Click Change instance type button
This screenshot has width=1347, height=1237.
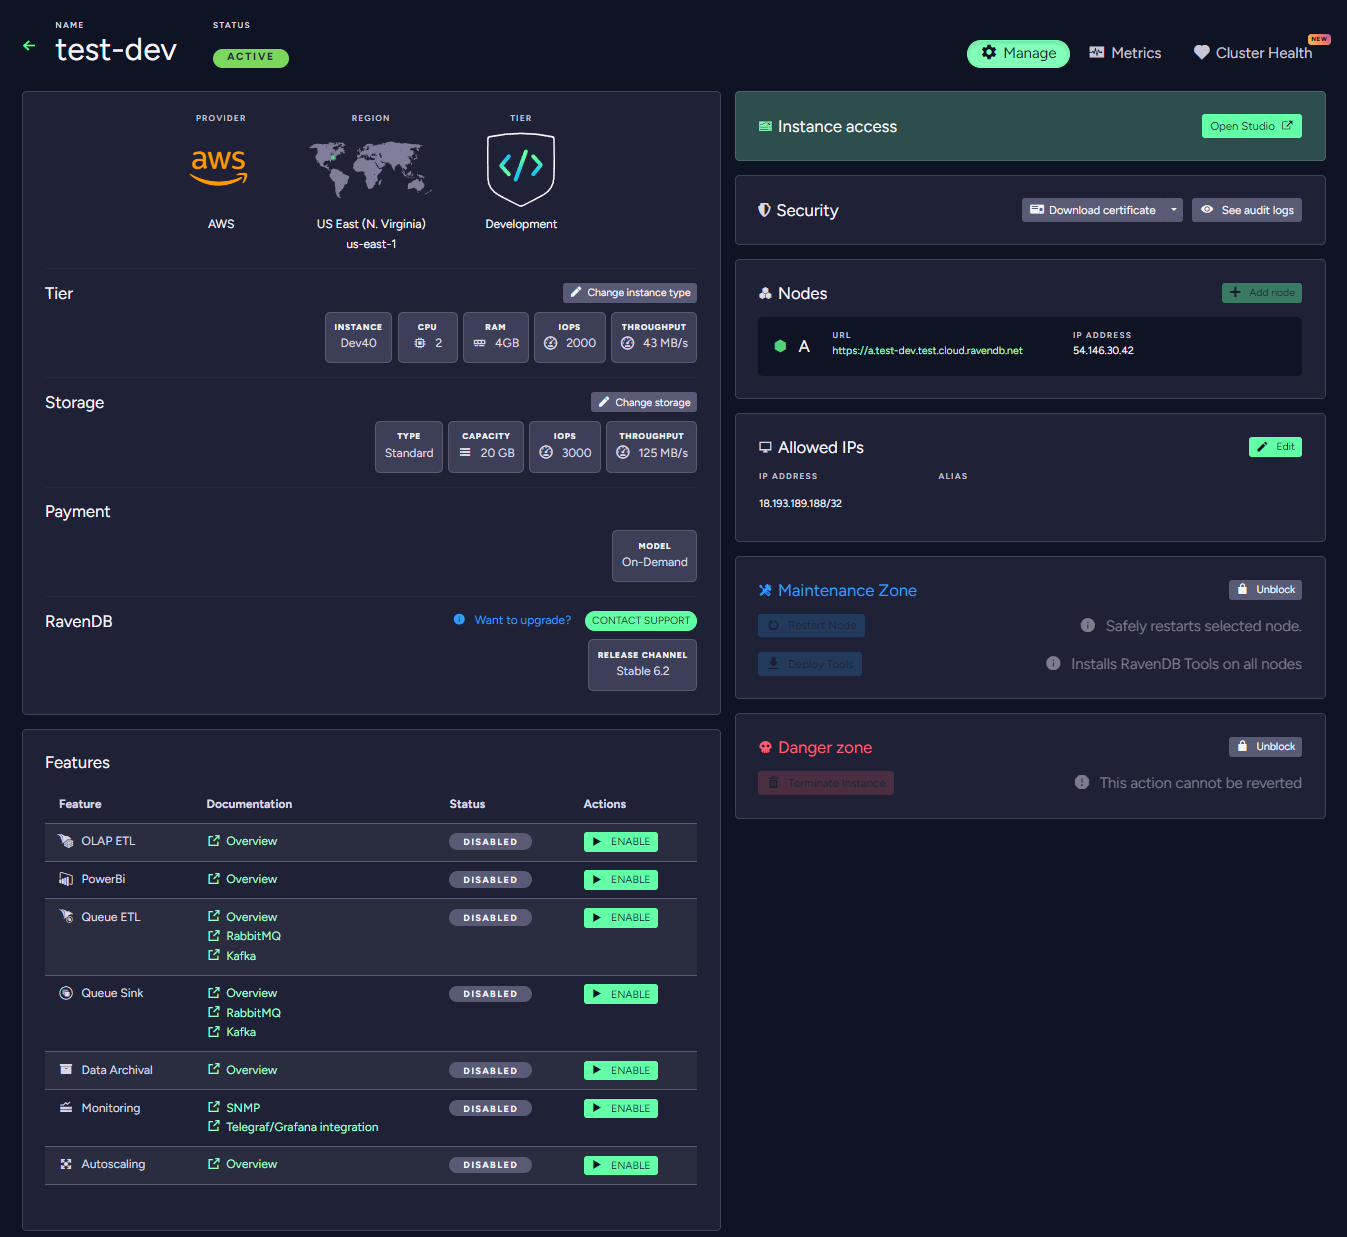click(x=630, y=293)
